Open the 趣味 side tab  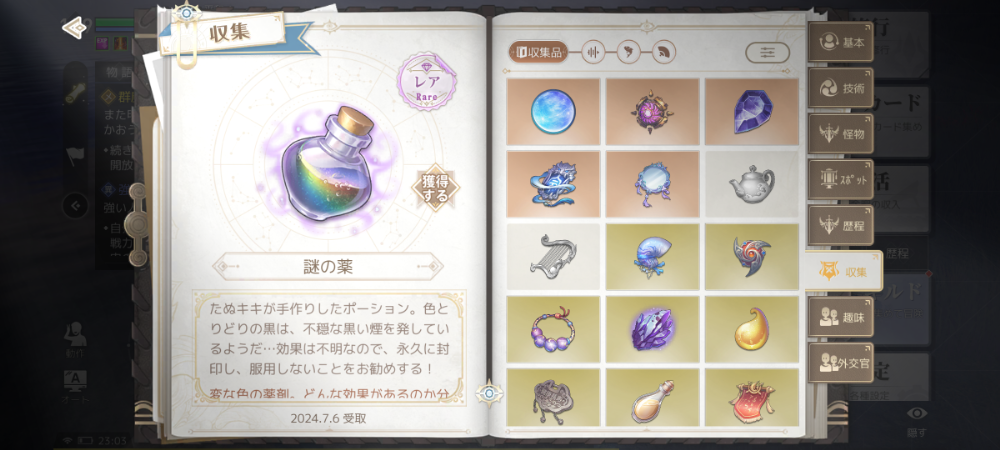point(841,317)
